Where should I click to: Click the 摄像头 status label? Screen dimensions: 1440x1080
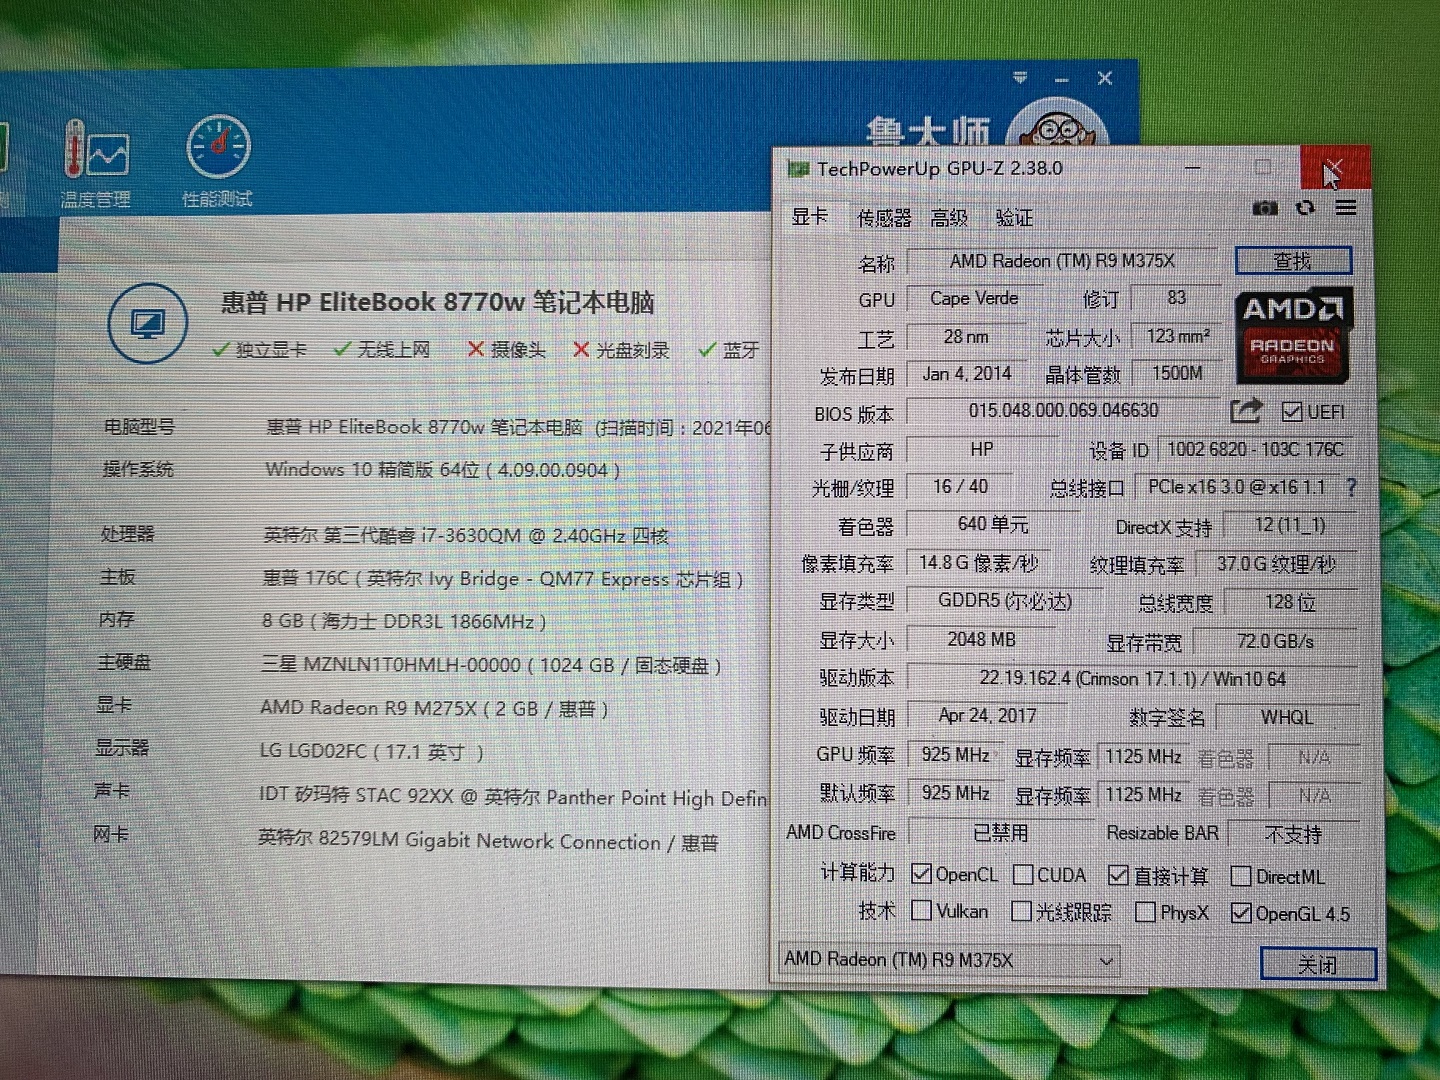pos(517,349)
